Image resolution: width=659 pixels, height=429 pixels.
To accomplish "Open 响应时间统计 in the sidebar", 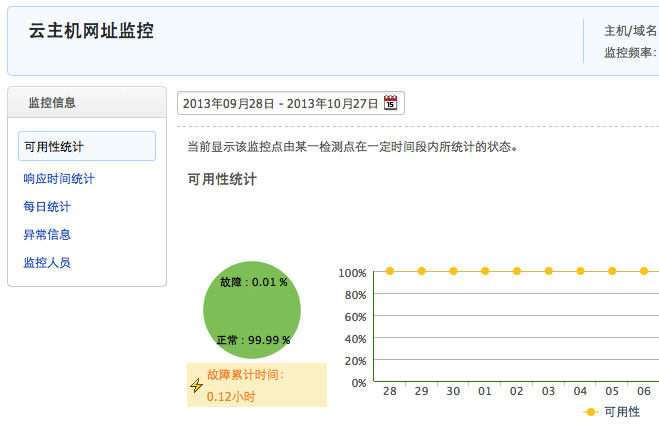I will coord(59,179).
